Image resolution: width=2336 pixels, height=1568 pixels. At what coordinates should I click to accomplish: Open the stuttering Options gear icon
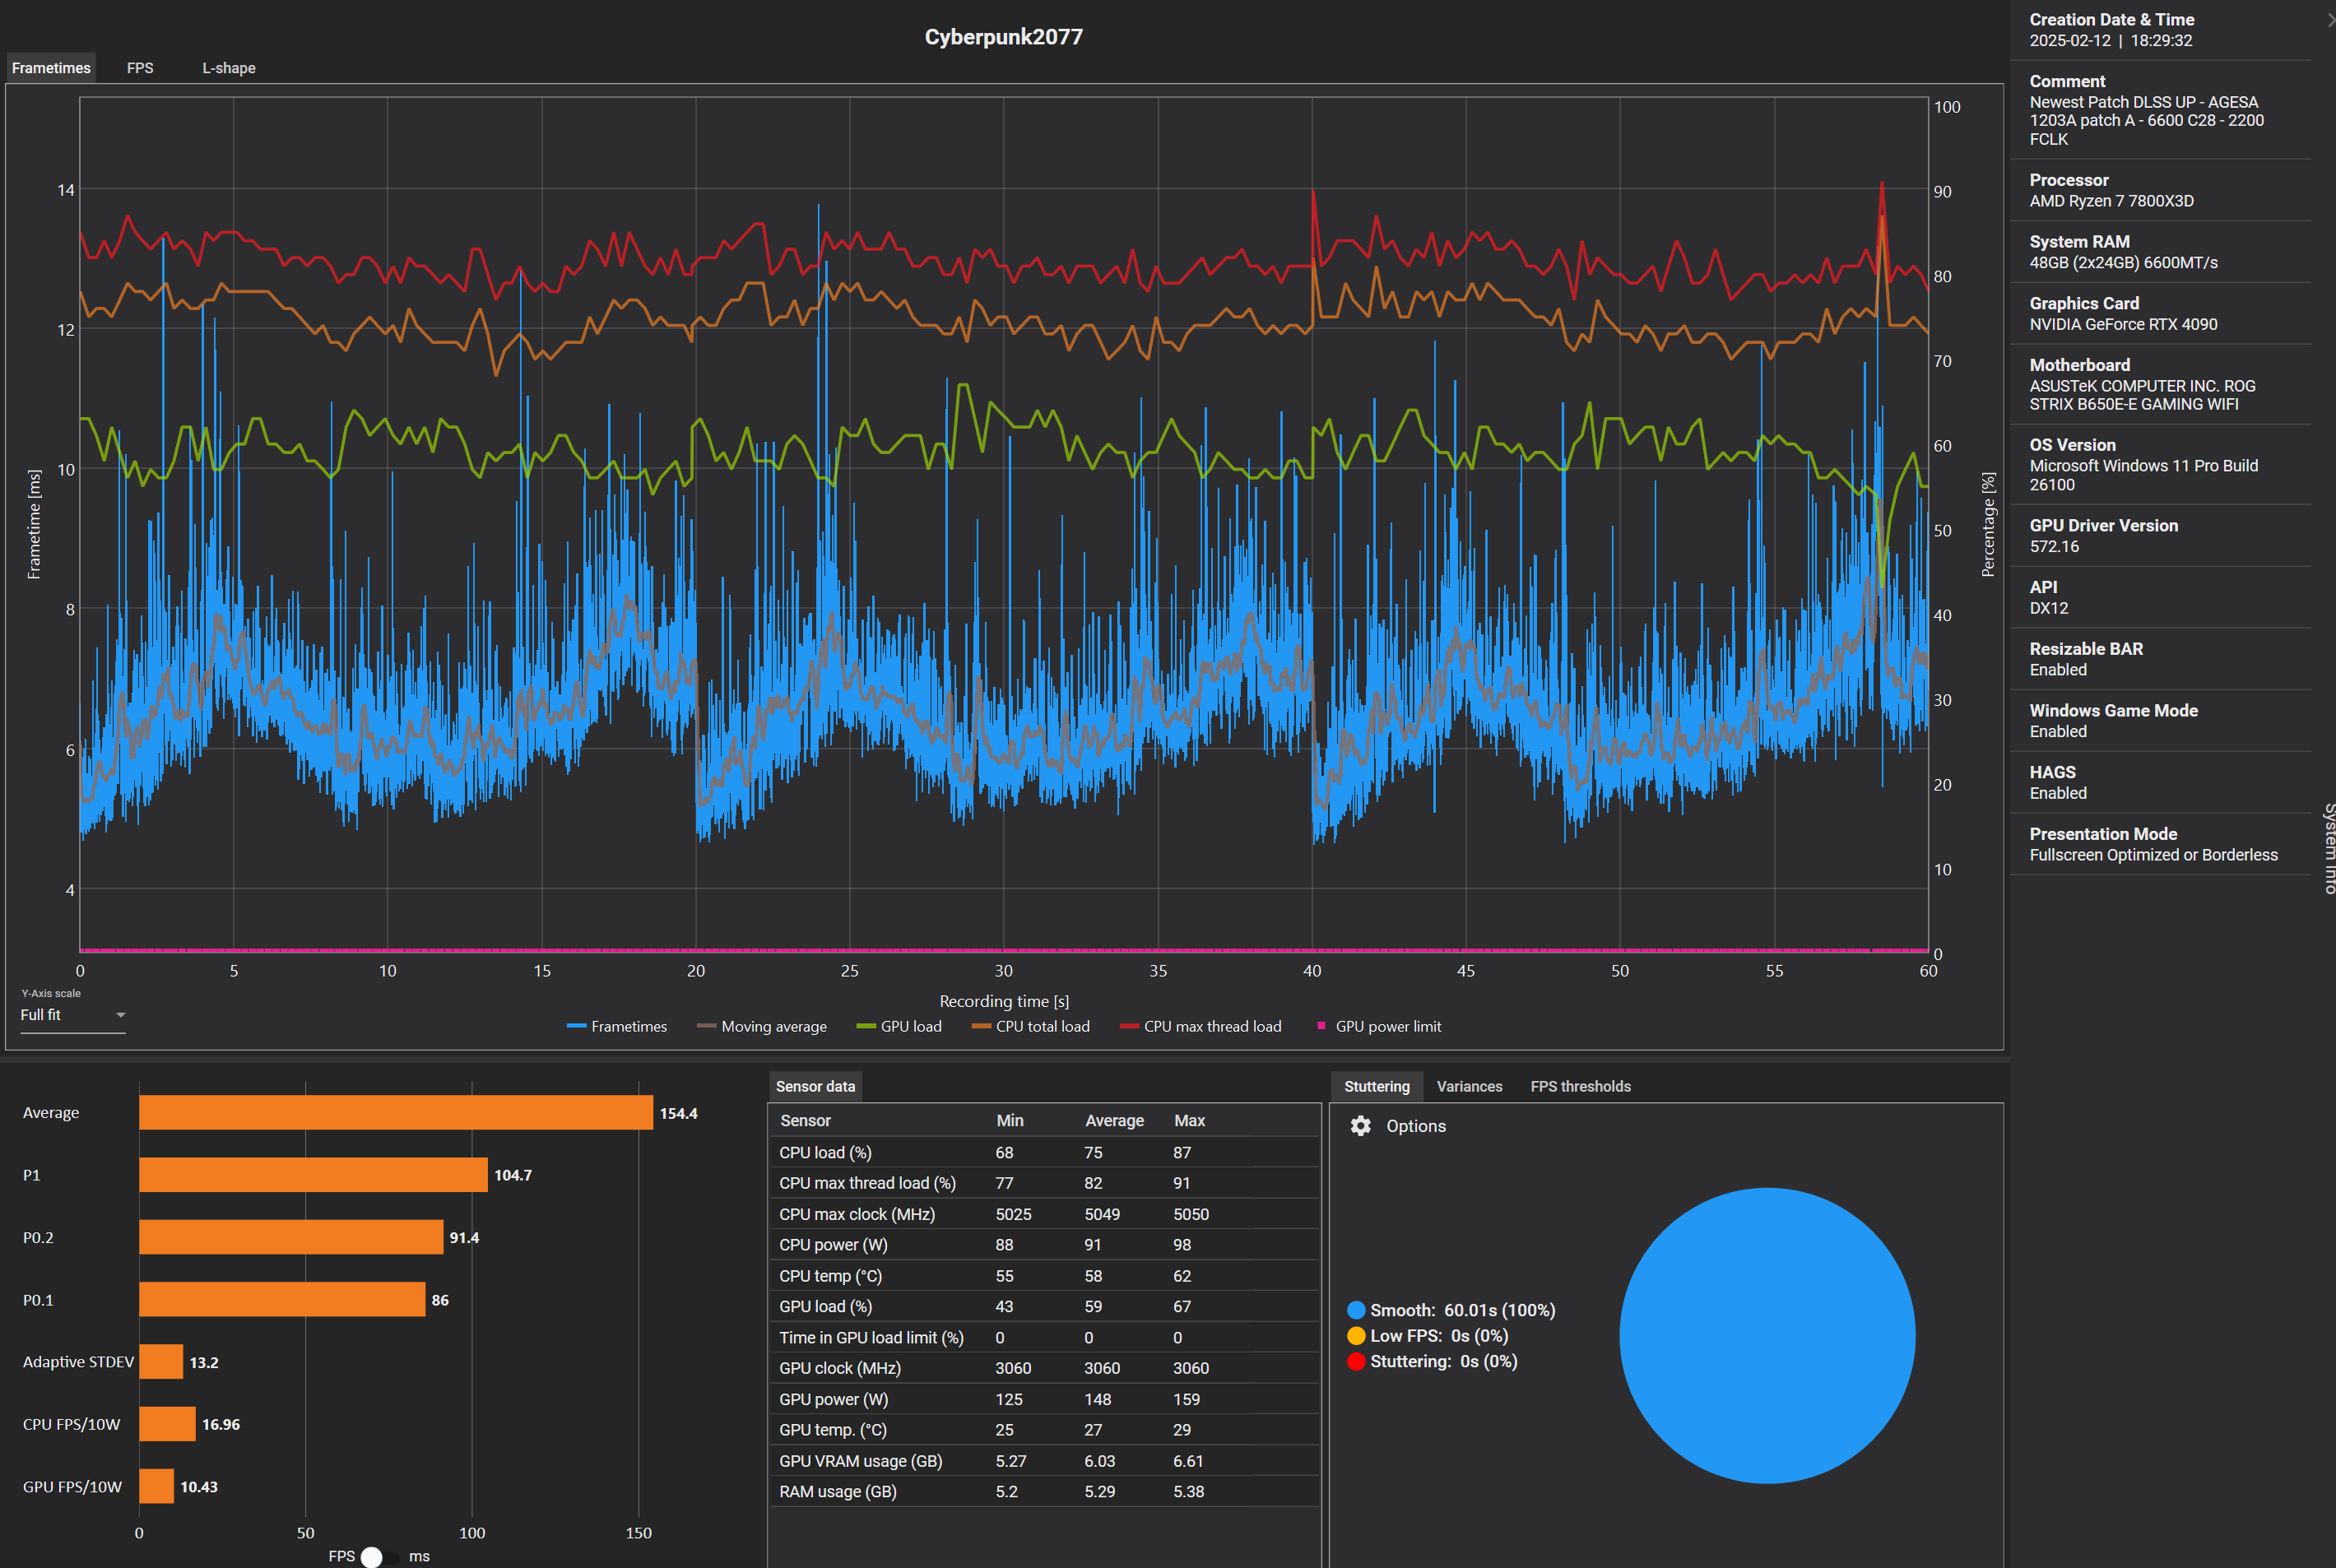coord(1360,1126)
